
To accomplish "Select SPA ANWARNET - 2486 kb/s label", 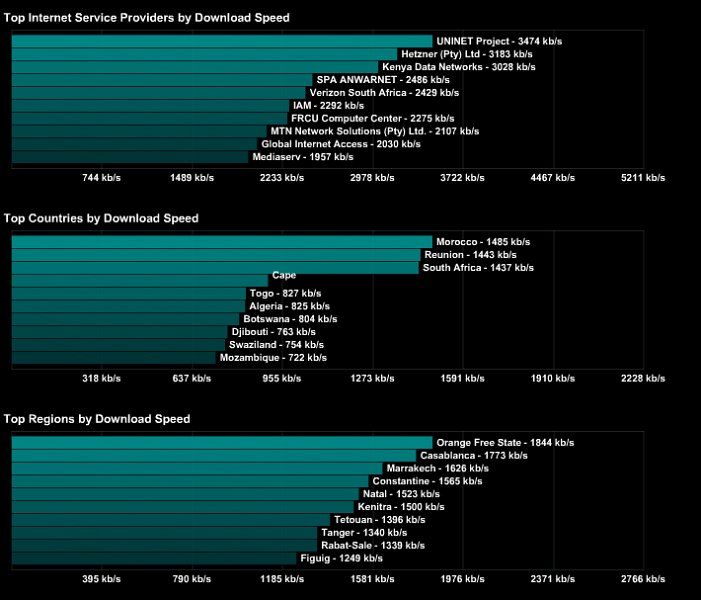I will point(383,80).
